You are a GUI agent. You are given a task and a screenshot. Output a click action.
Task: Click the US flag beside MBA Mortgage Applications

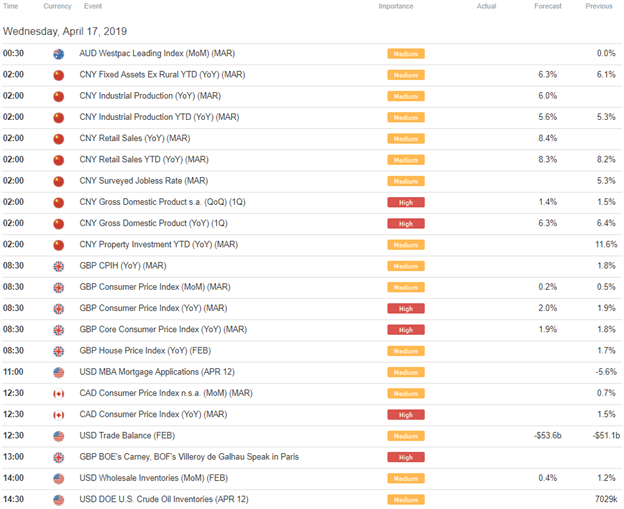(58, 372)
